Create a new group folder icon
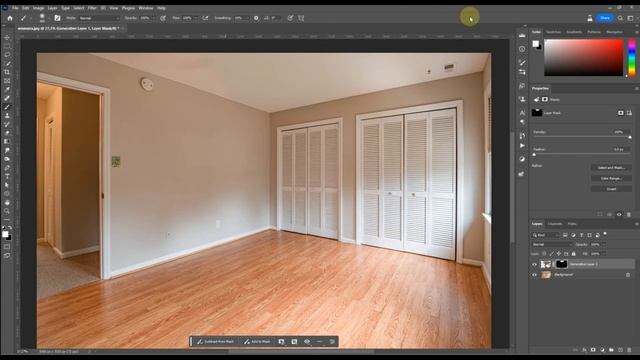 pos(611,350)
